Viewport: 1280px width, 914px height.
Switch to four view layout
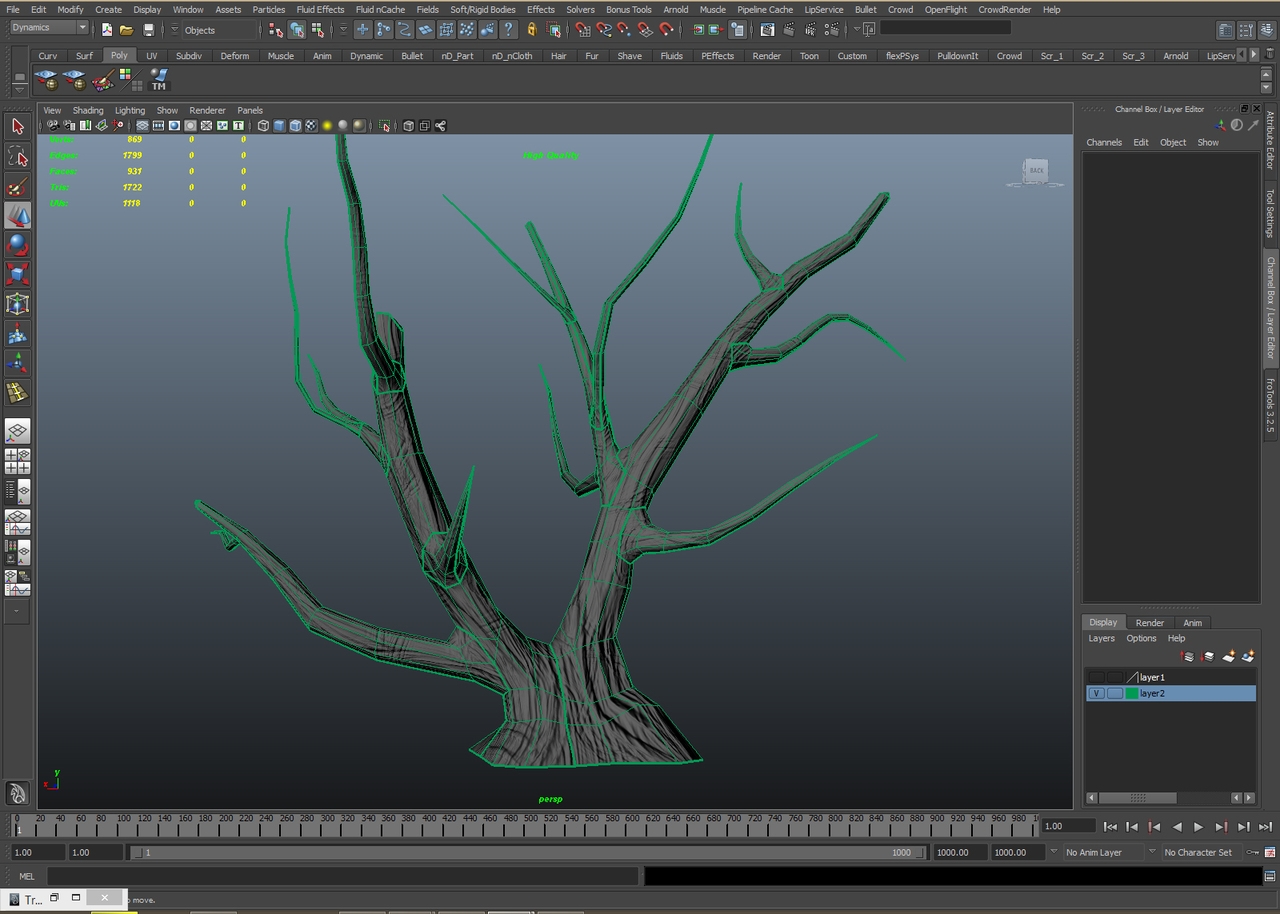[x=17, y=461]
